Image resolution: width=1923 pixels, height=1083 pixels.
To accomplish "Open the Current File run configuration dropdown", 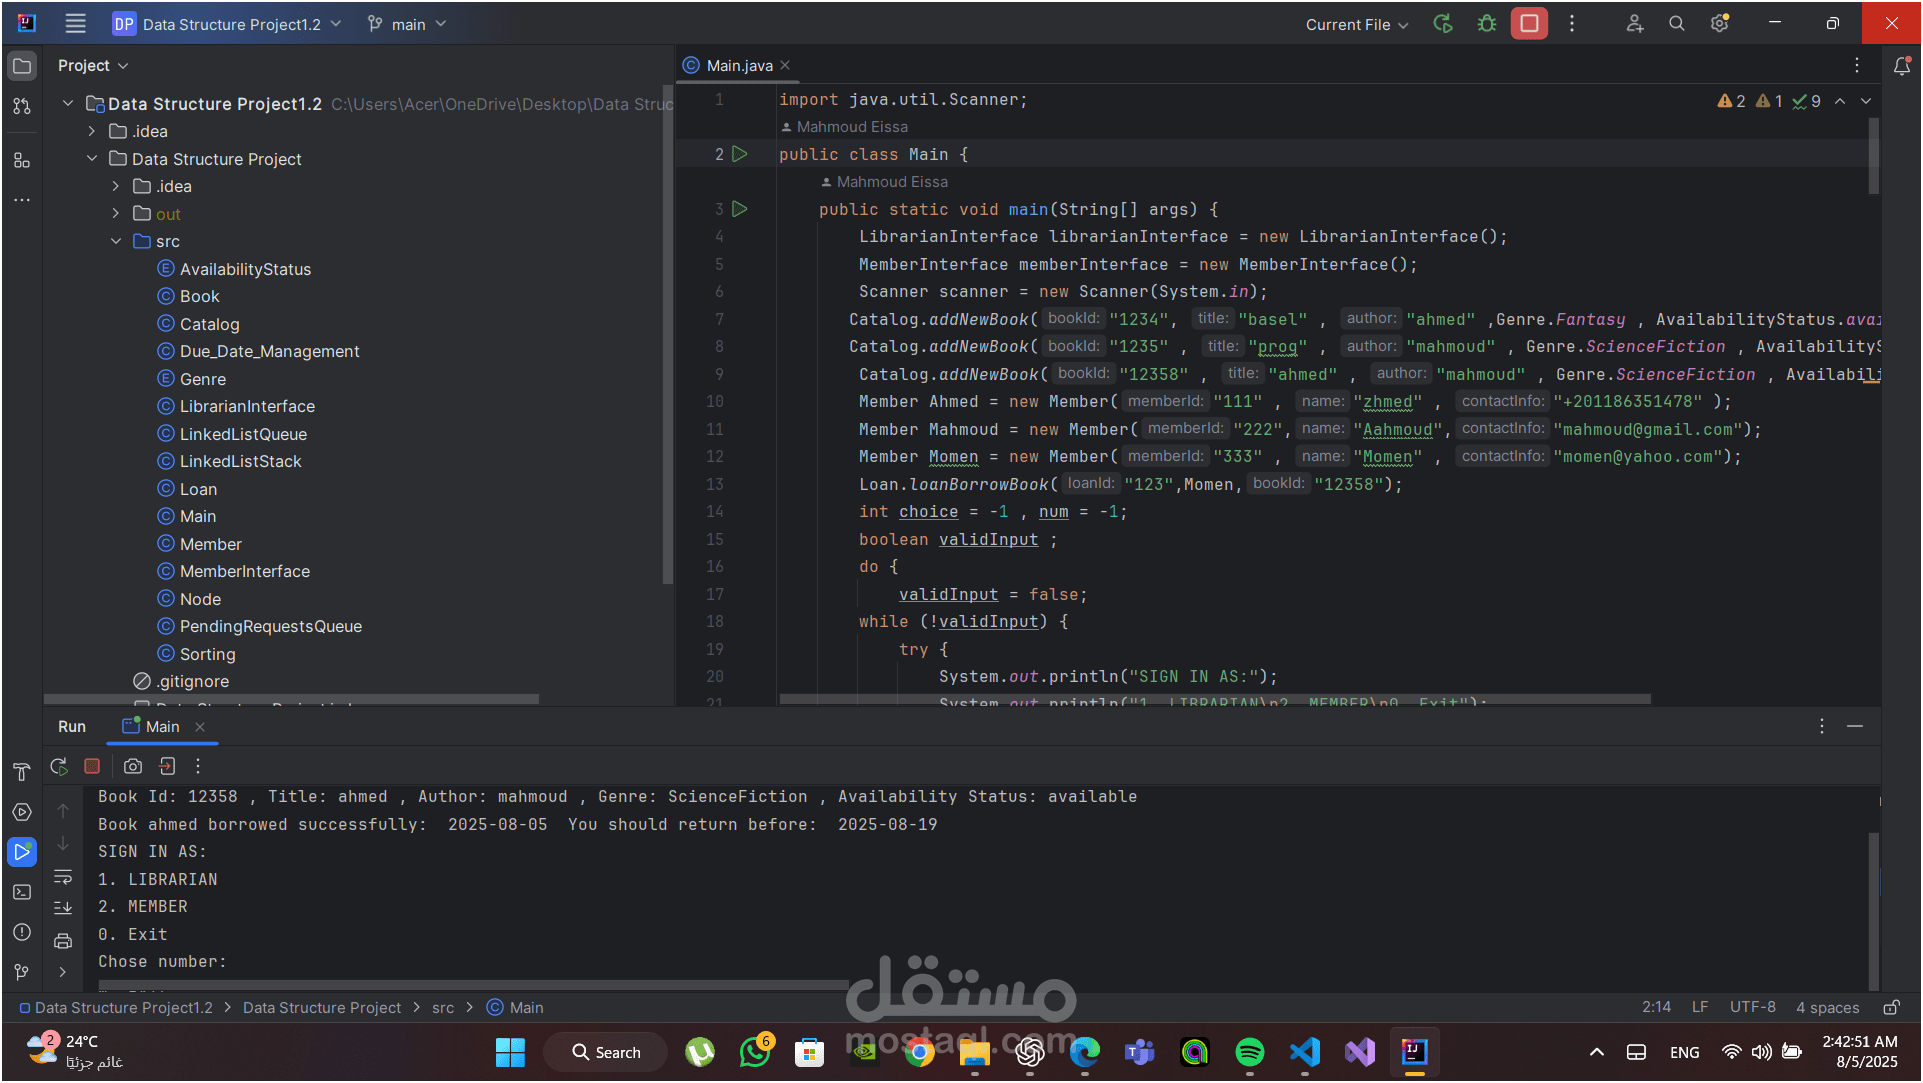I will coord(1356,24).
